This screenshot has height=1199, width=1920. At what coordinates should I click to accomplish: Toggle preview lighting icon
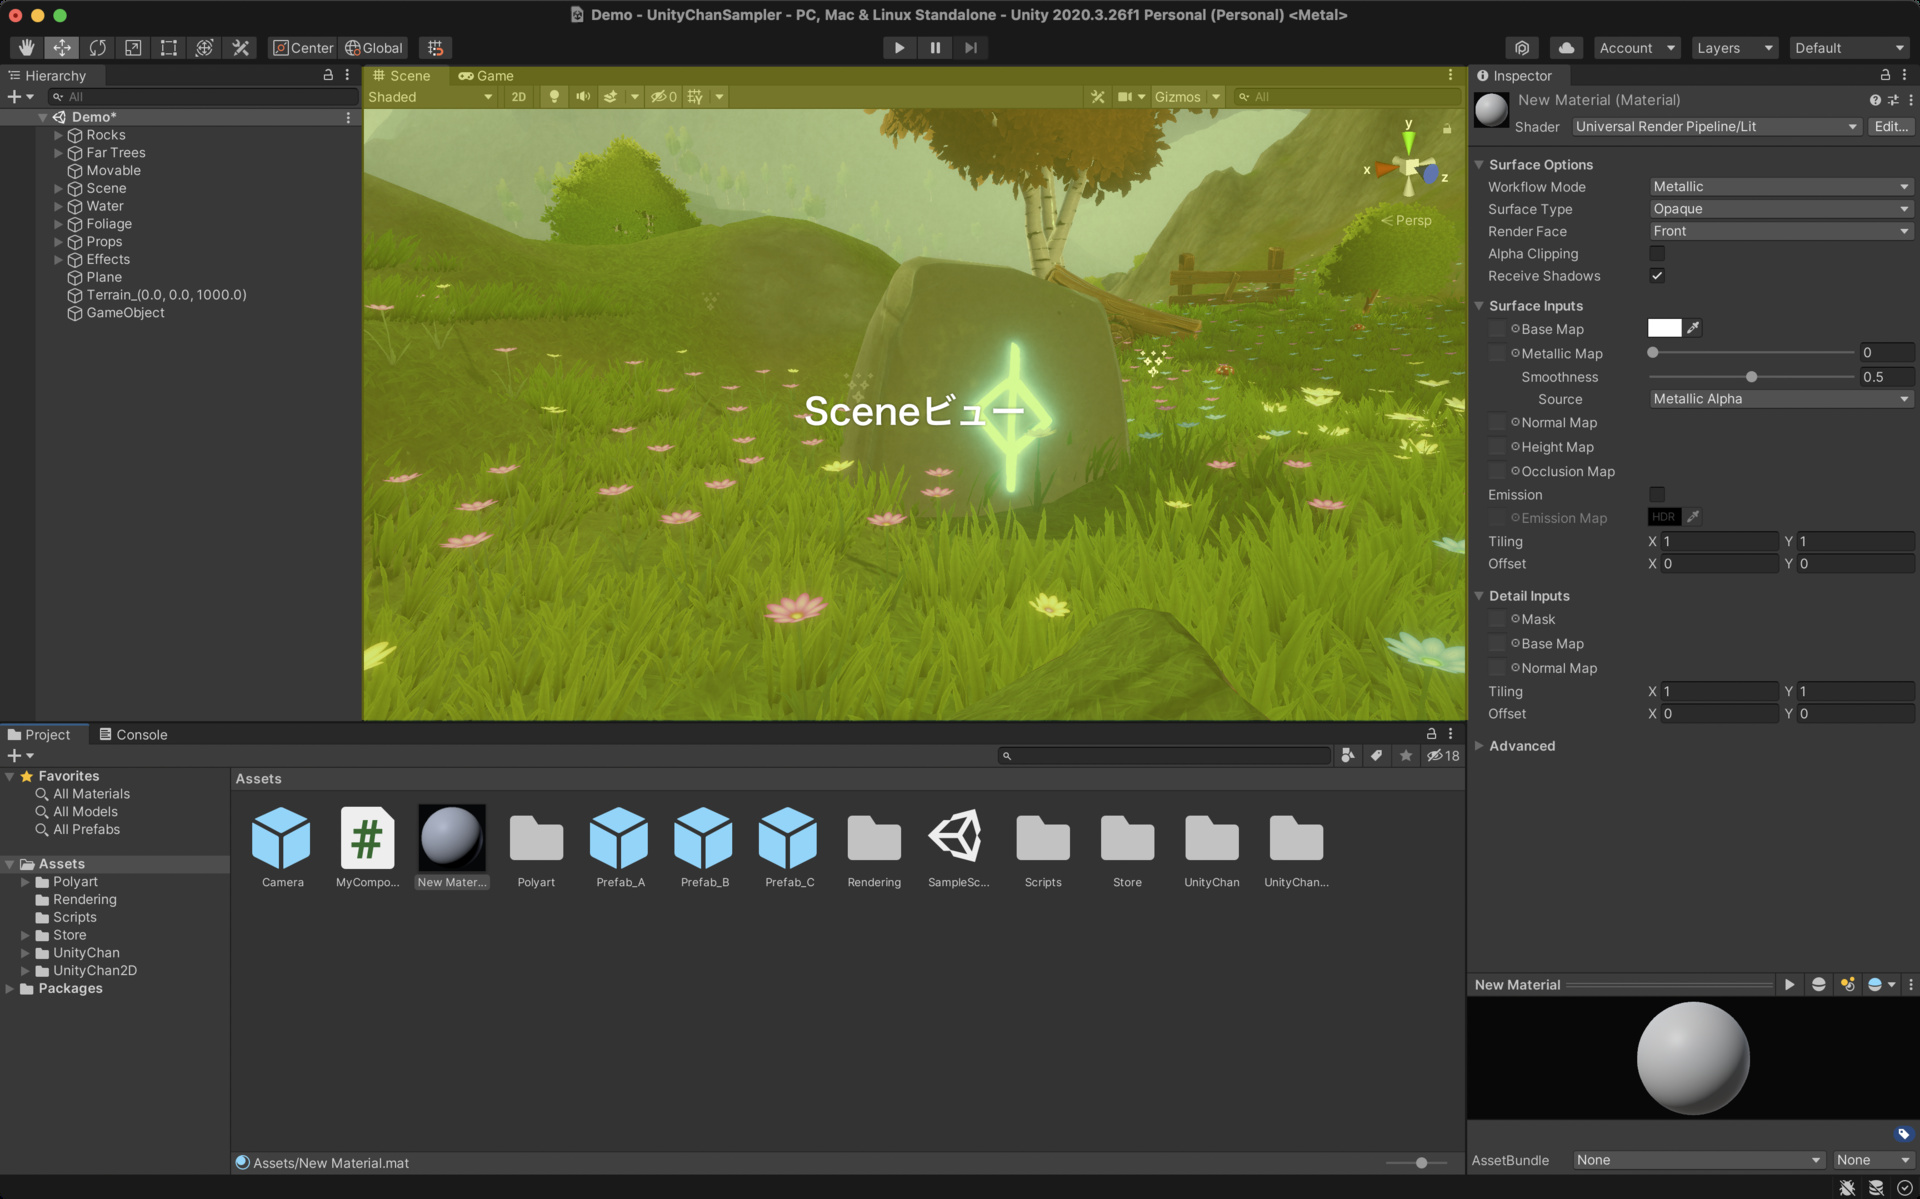point(1848,985)
